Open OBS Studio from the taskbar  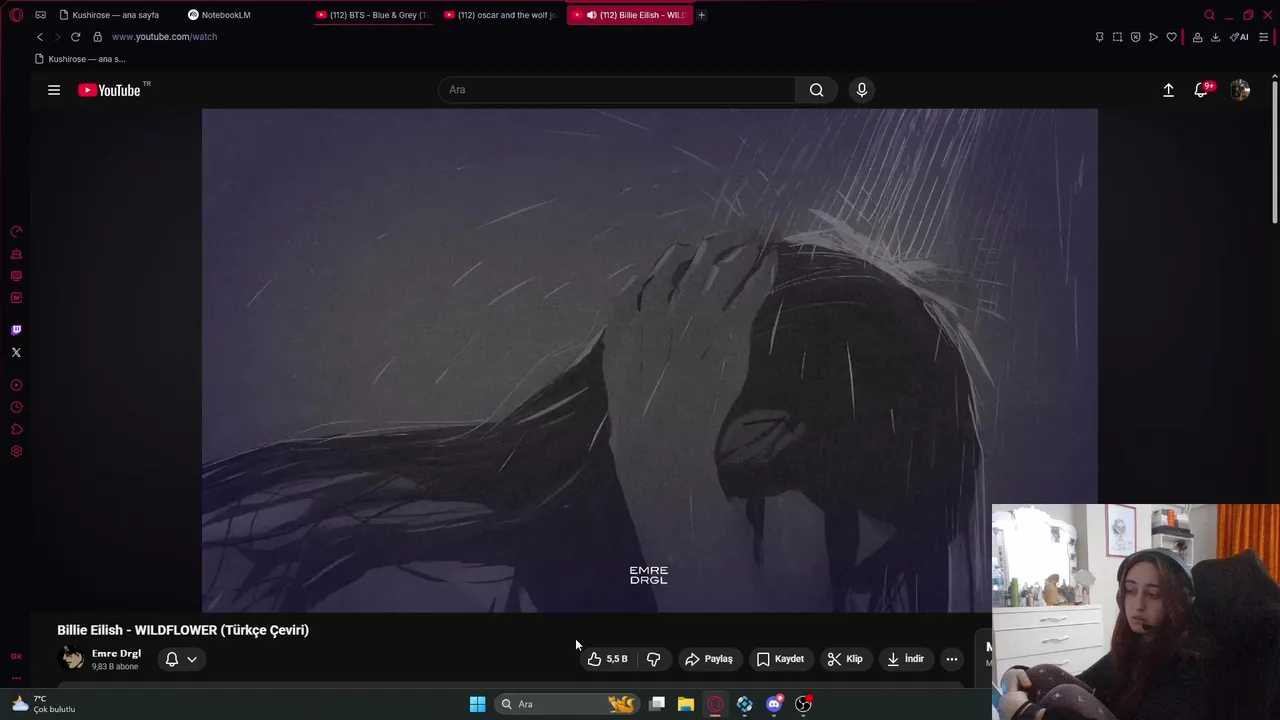coord(803,704)
